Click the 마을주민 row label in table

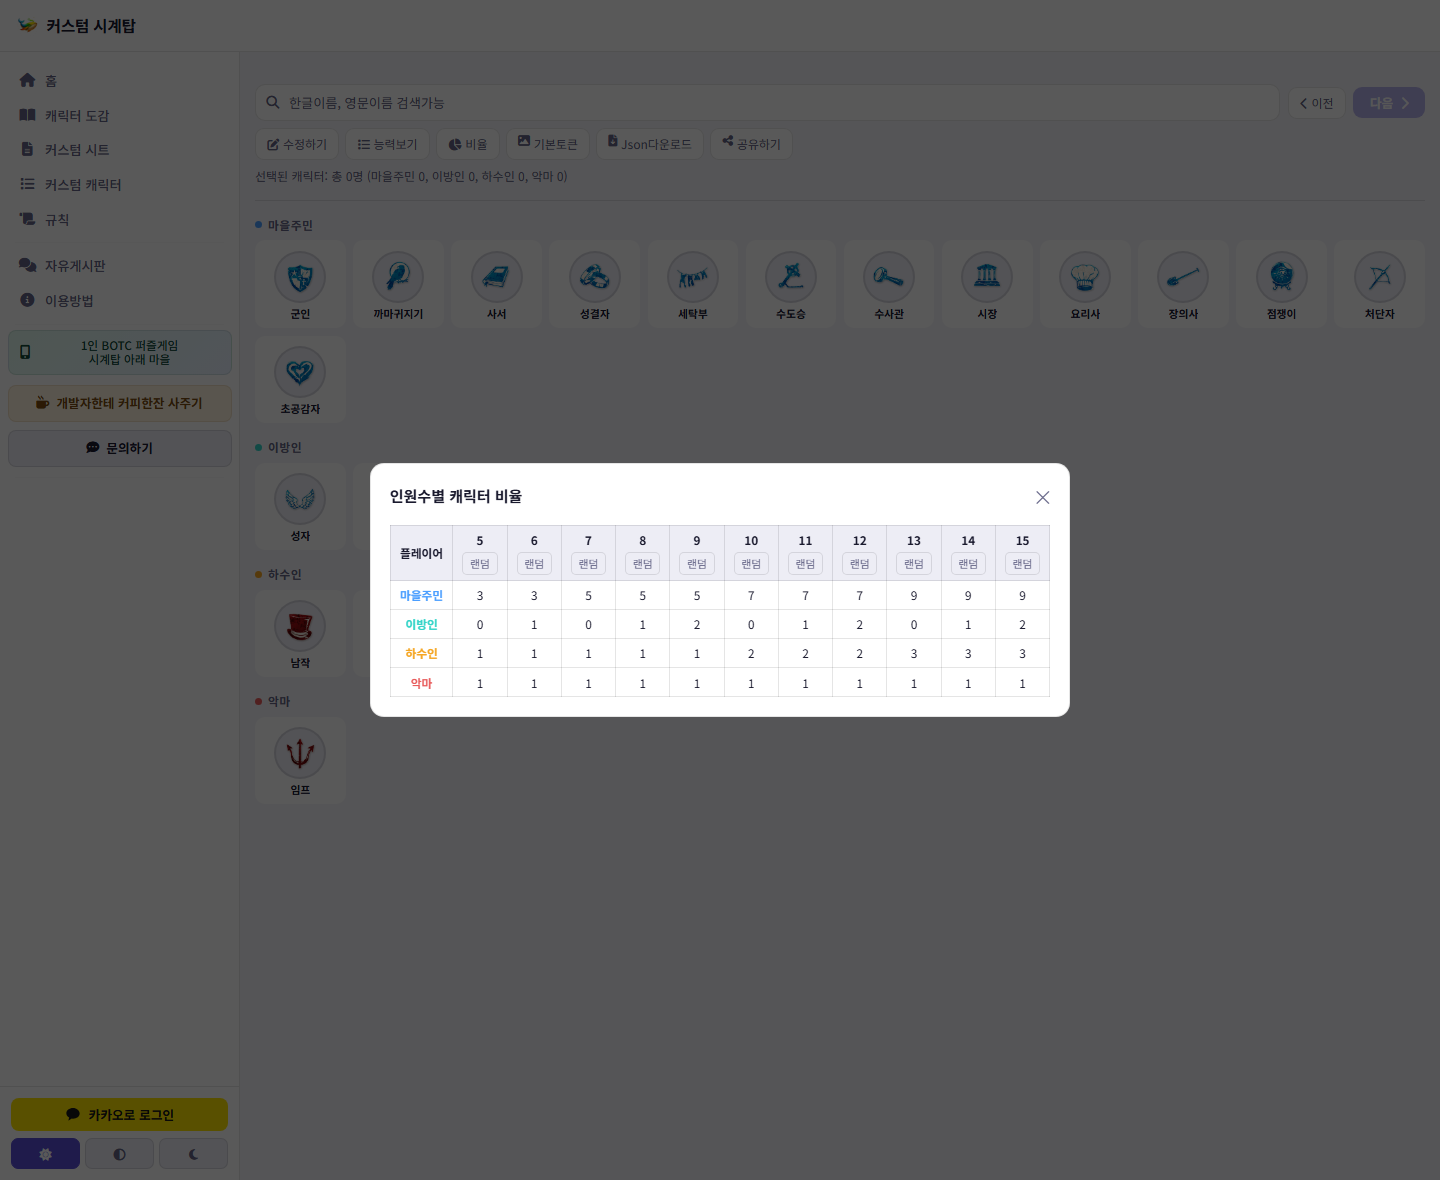click(x=421, y=595)
